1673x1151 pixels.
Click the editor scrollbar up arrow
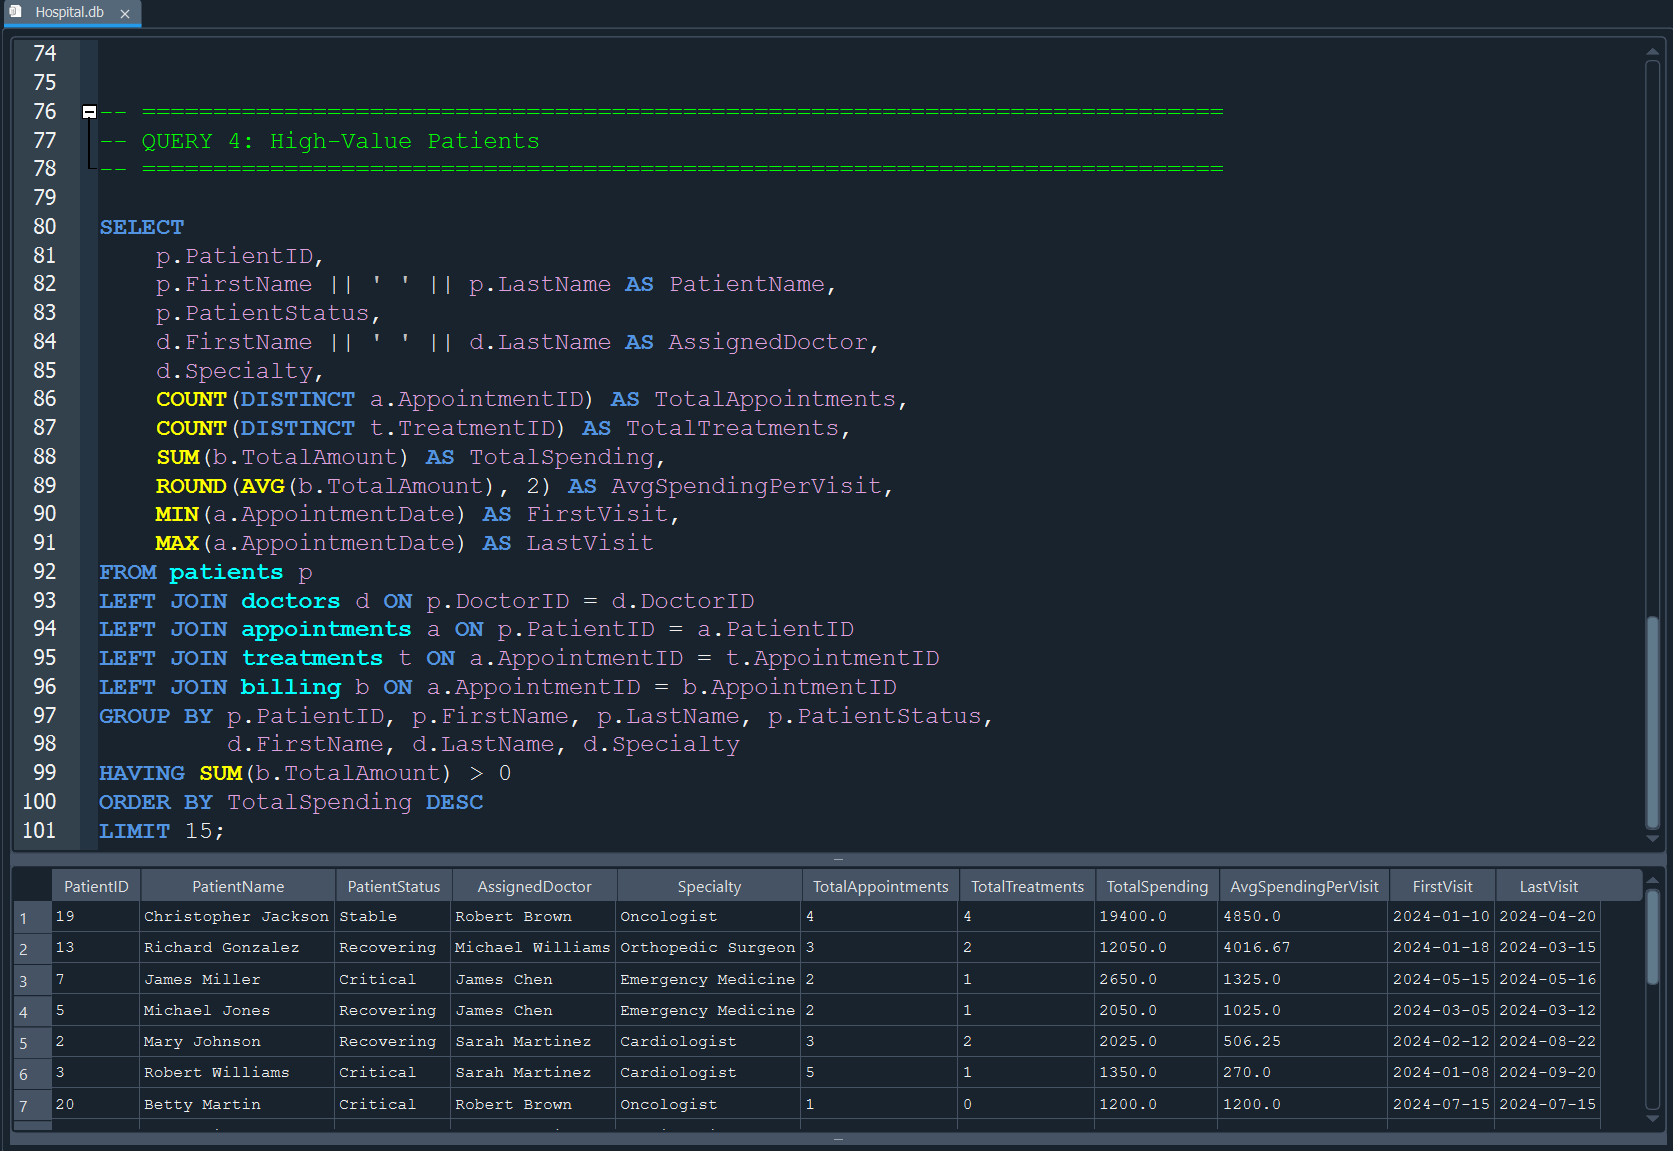(1652, 51)
